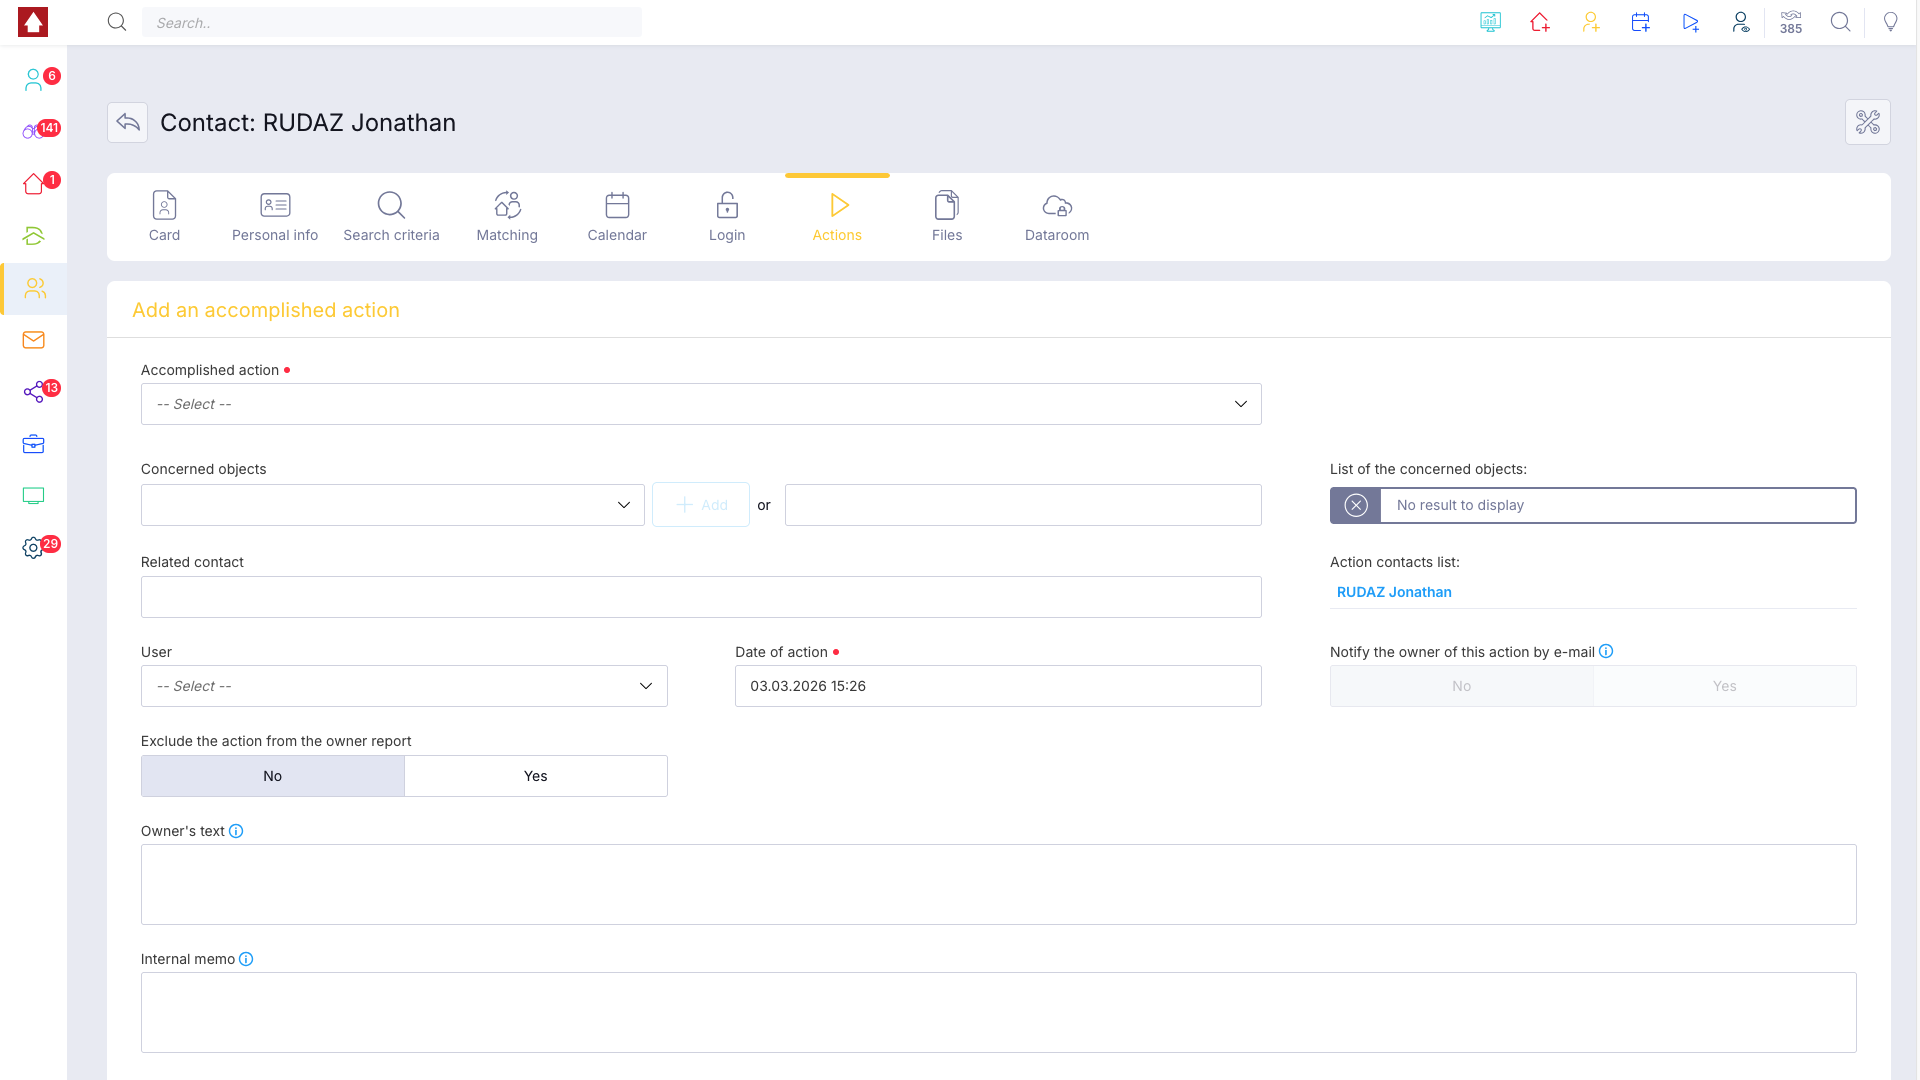Click the top Search input field
The width and height of the screenshot is (1920, 1080).
click(392, 22)
